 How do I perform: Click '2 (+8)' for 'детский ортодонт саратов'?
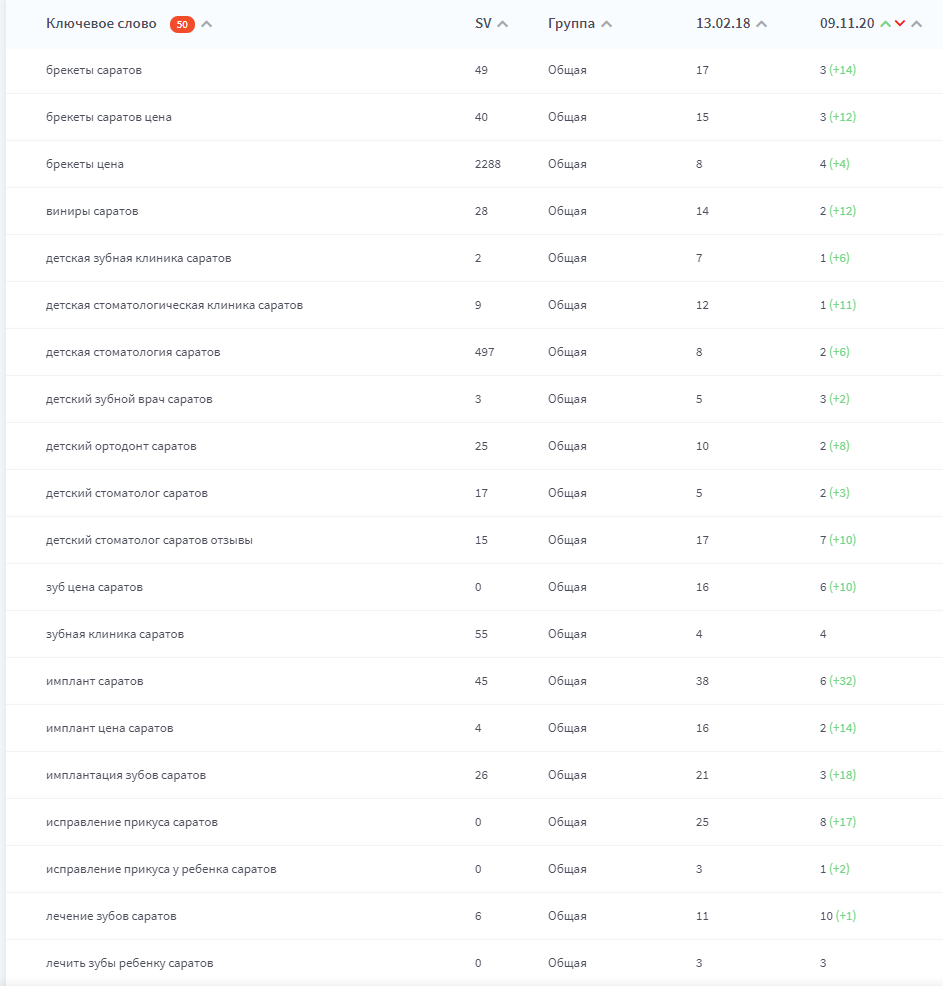point(835,446)
